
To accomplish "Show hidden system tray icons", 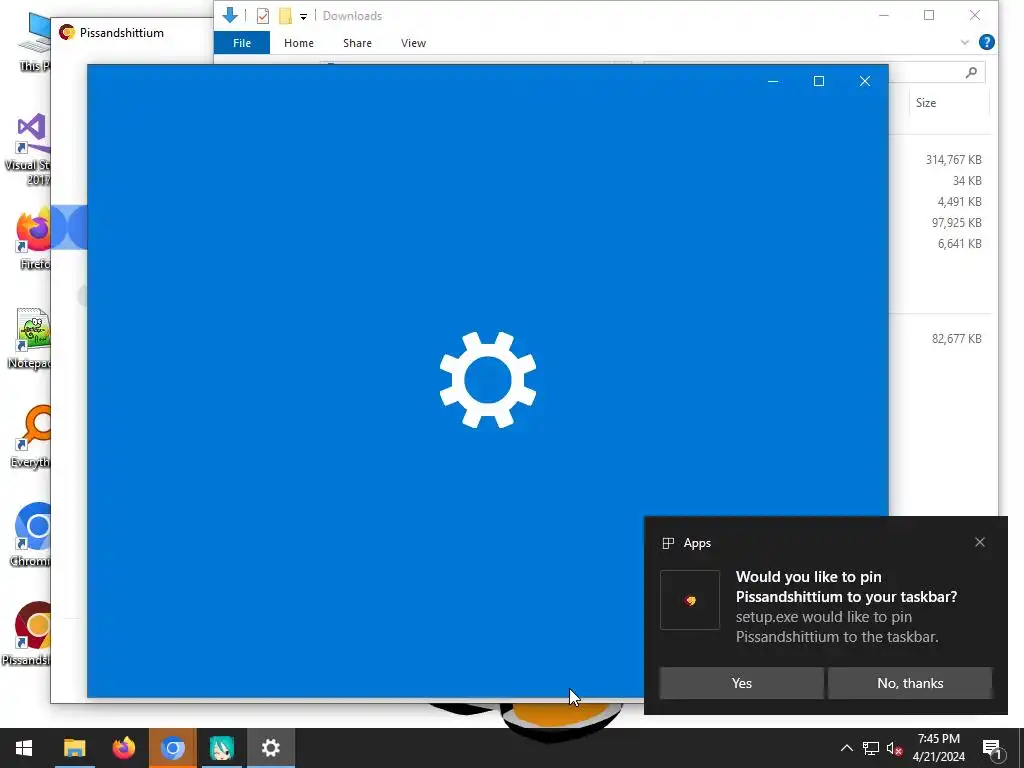I will pos(846,748).
